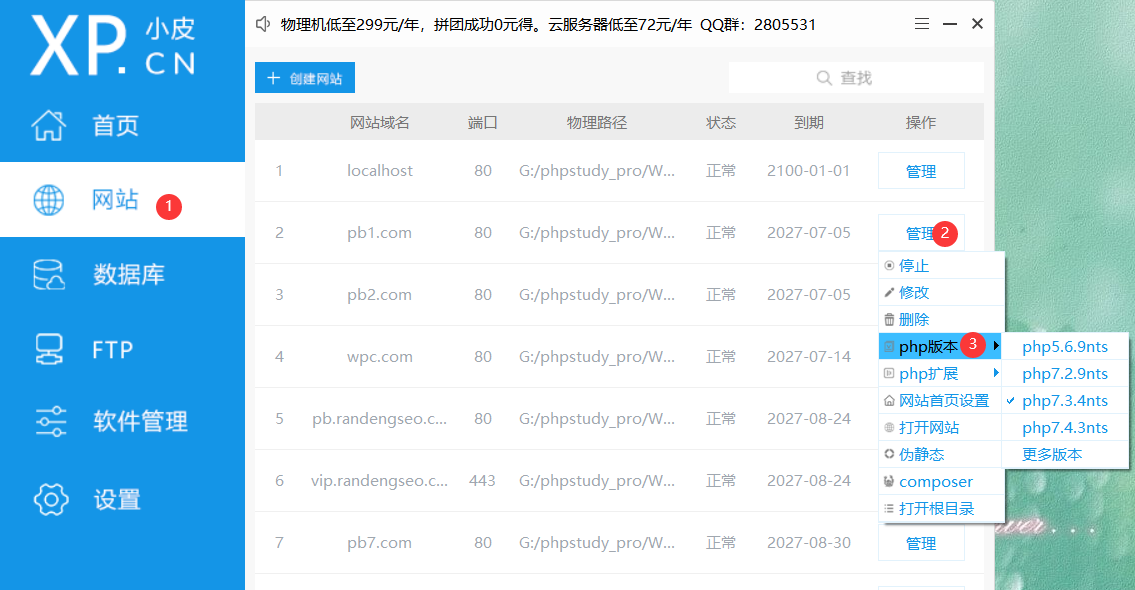Select the pb7.com domain cell
1135x590 pixels.
point(379,543)
